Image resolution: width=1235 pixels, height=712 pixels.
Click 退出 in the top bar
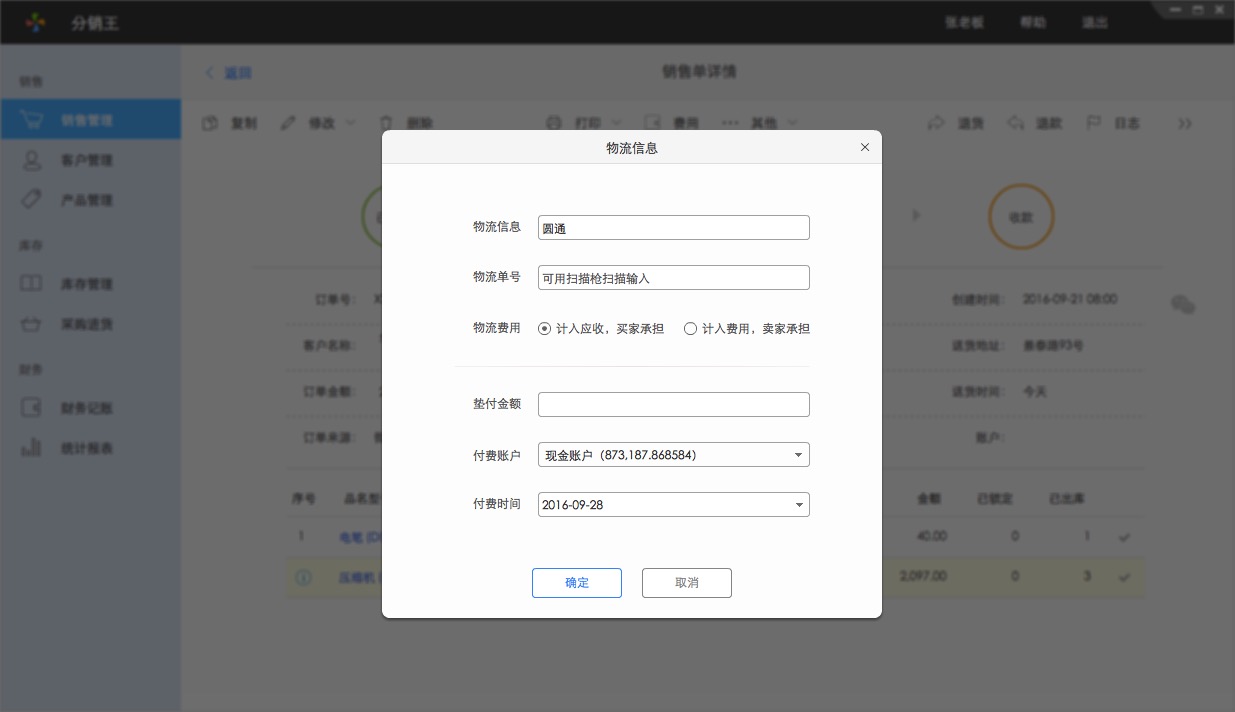pos(1094,22)
